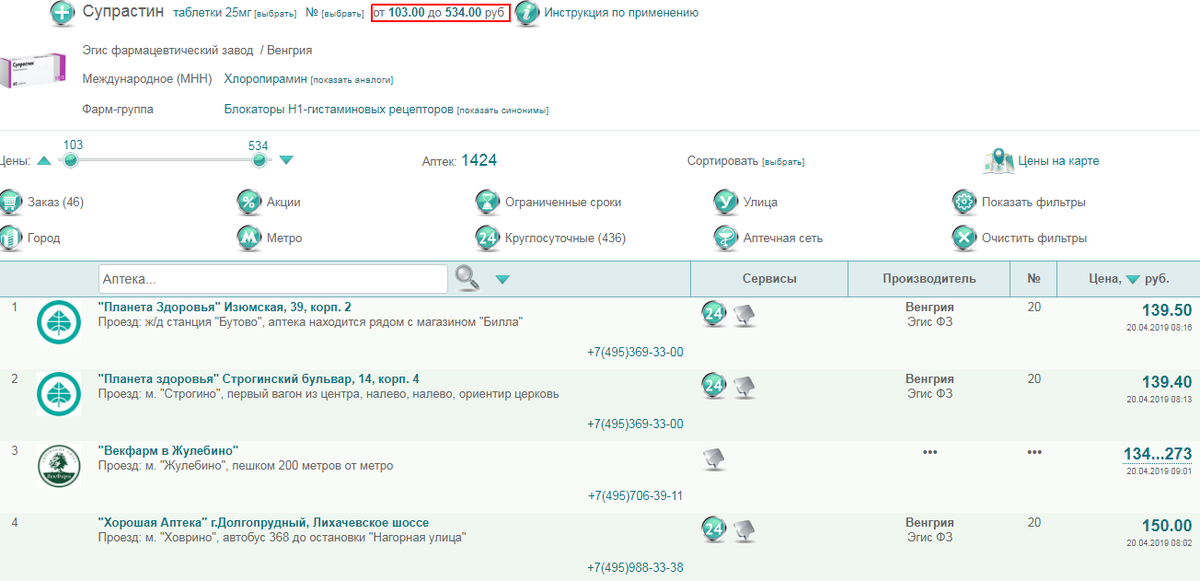This screenshot has height=581, width=1200.
Task: Click the Ограниченные сроки hourglass icon
Action: (x=488, y=202)
